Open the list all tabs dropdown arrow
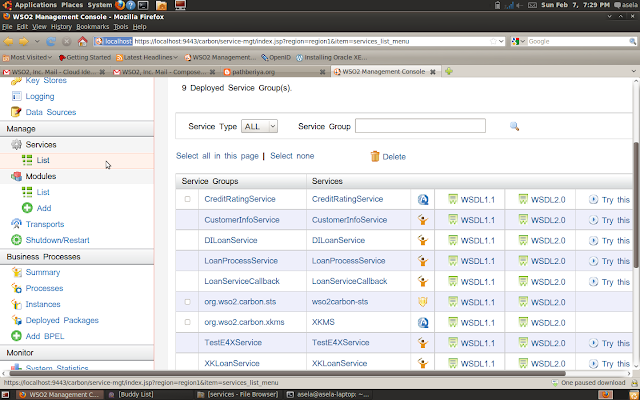Screen dimensions: 640x400 pos(633,71)
